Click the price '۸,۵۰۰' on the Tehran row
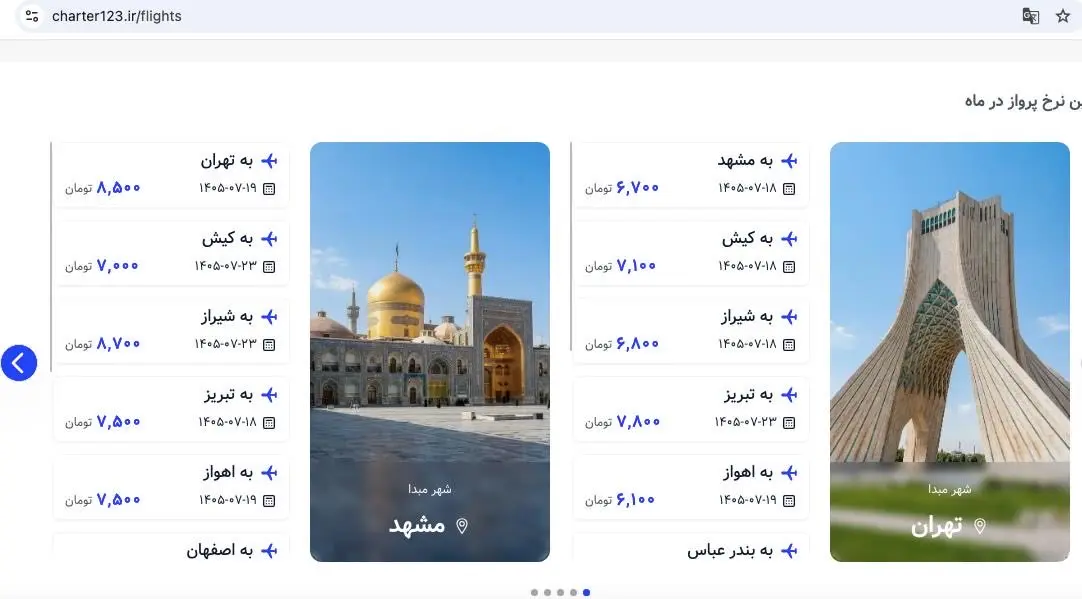Viewport: 1082px width, 599px height. coord(119,188)
